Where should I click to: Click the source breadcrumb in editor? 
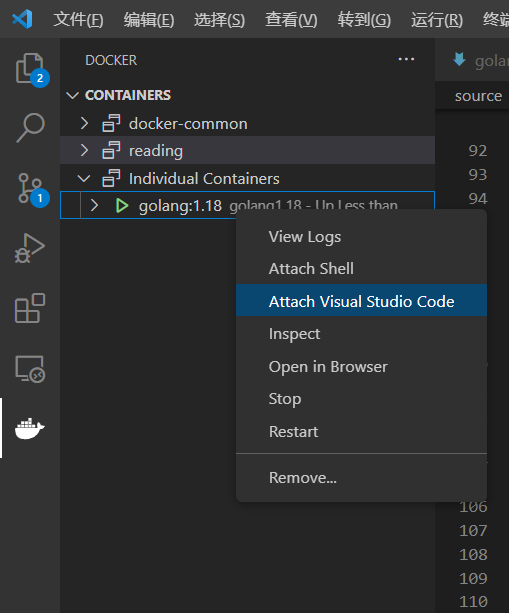pos(478,96)
